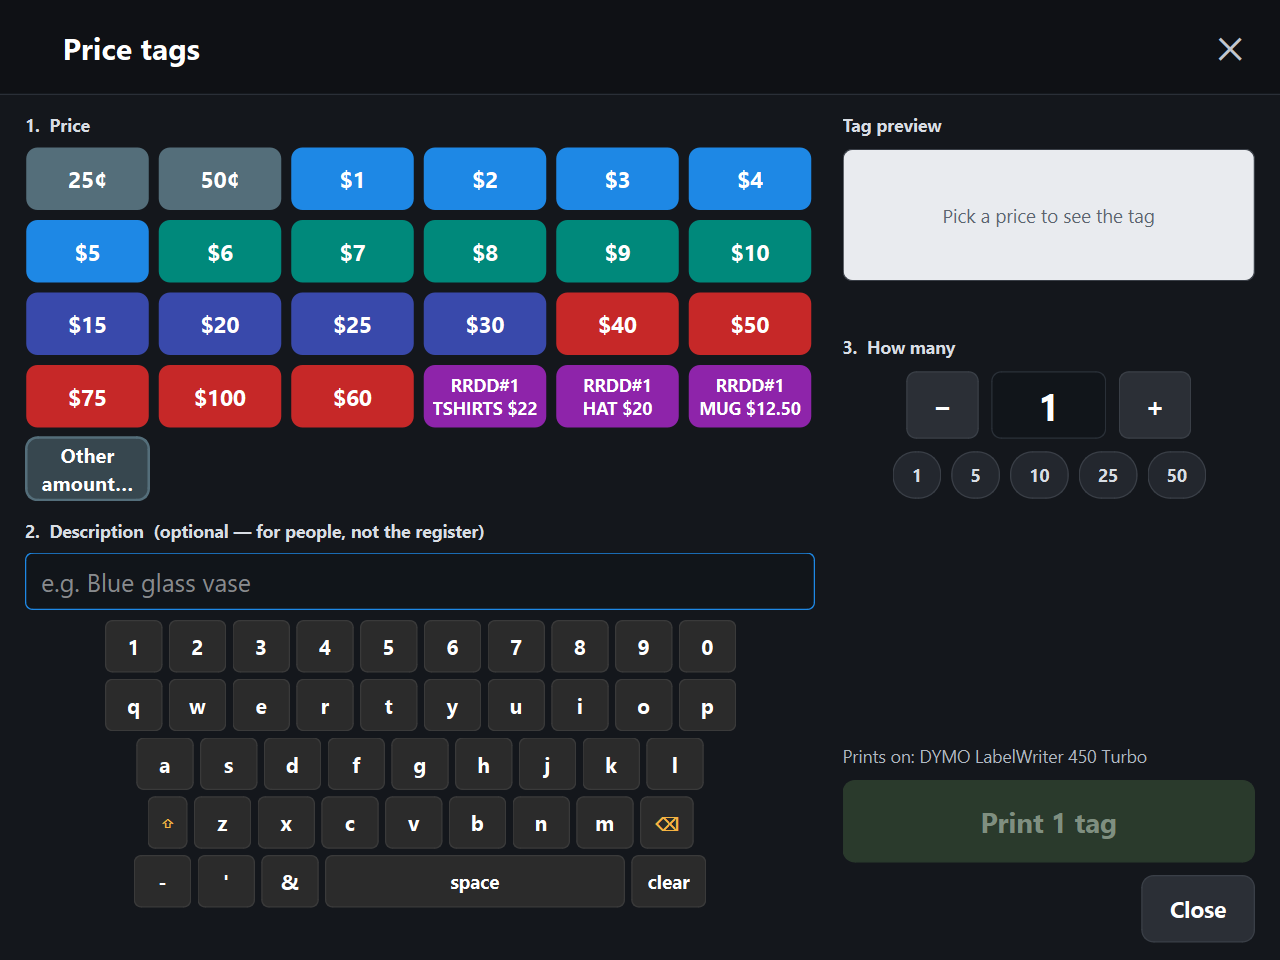
Task: Click the quantity value field showing 1
Action: [1048, 405]
